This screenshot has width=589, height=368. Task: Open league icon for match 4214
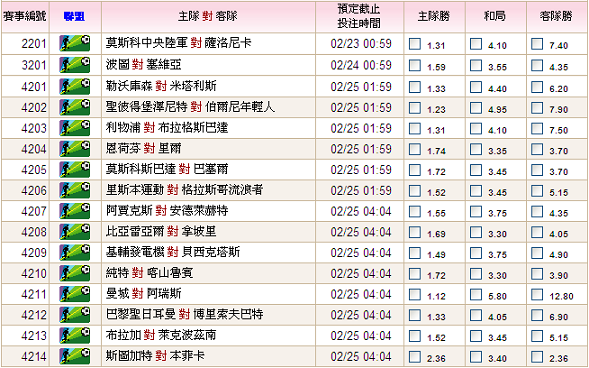pos(75,356)
